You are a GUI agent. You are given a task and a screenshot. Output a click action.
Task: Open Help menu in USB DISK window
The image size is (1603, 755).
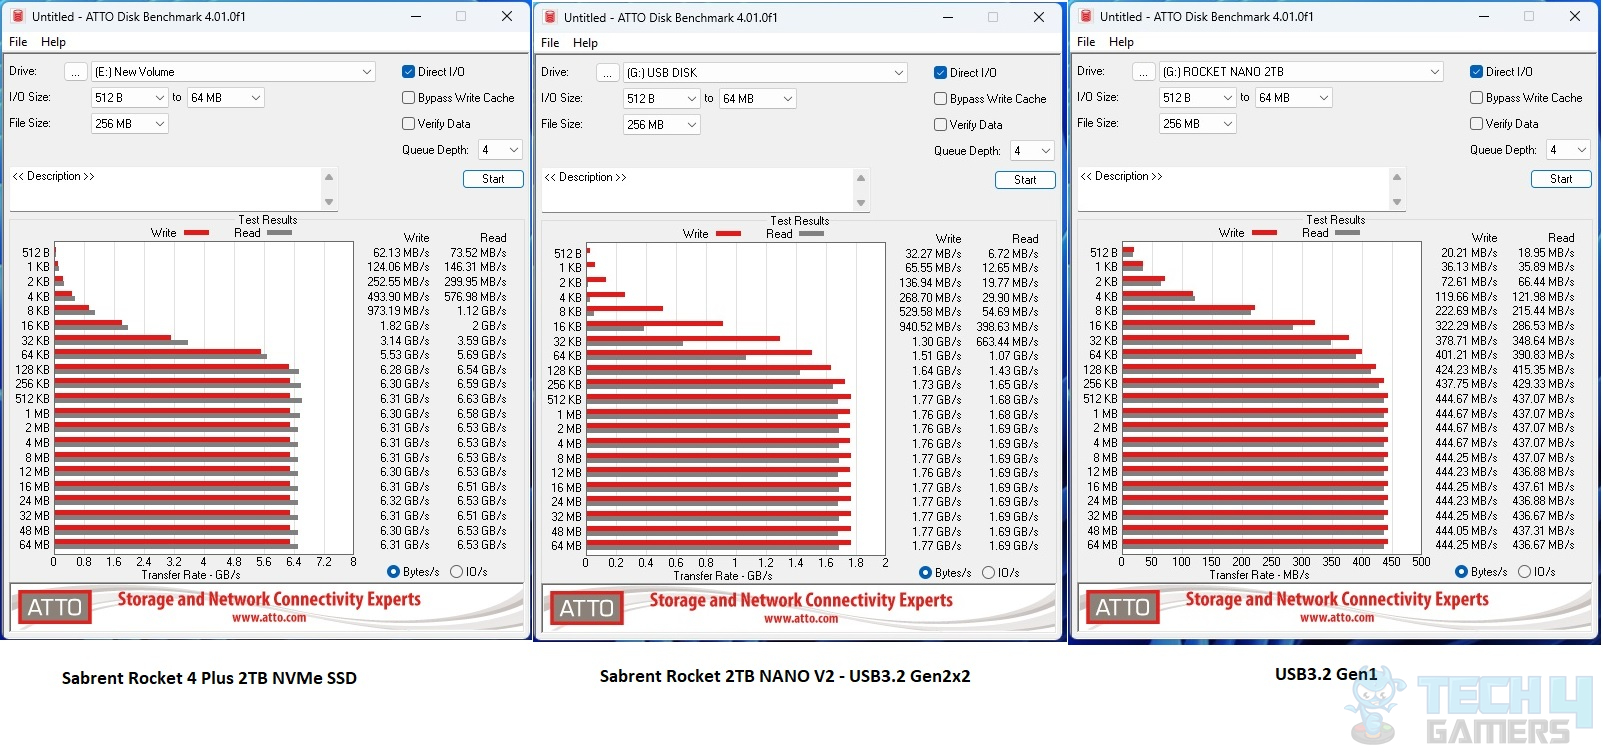(x=585, y=43)
